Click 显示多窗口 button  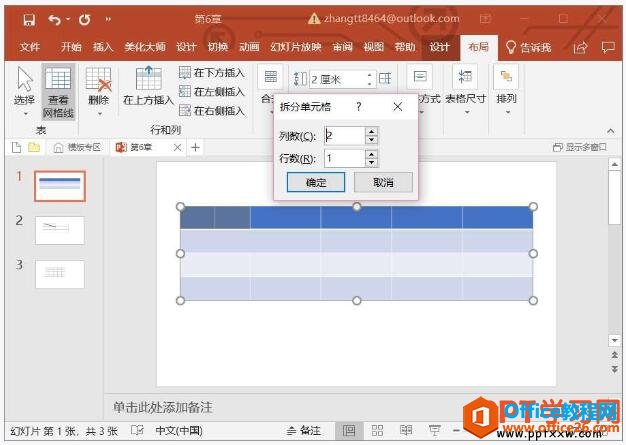point(580,147)
